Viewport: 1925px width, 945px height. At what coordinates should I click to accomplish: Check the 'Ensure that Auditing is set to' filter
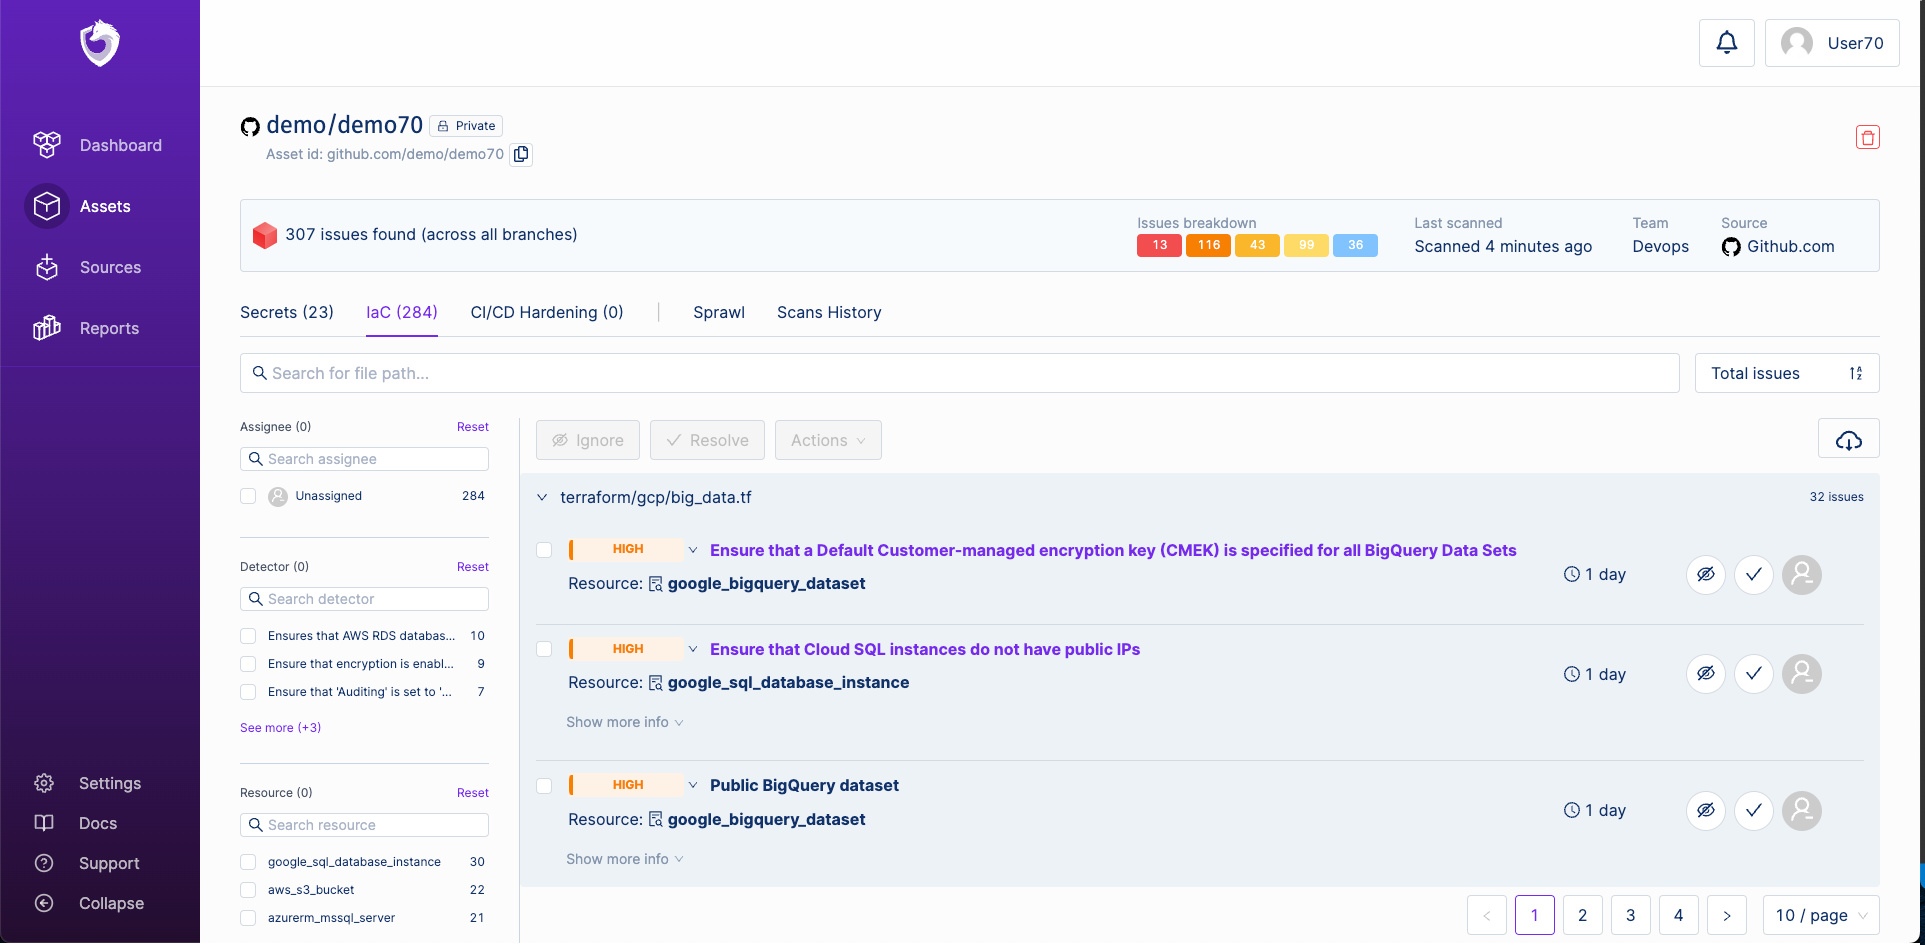pyautogui.click(x=248, y=692)
